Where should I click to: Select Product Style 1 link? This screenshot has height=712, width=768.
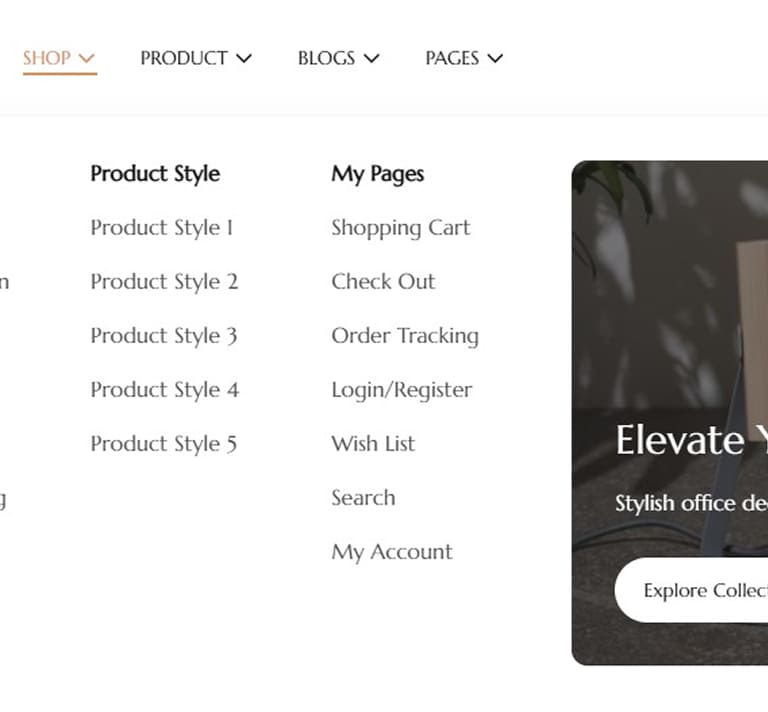(162, 228)
